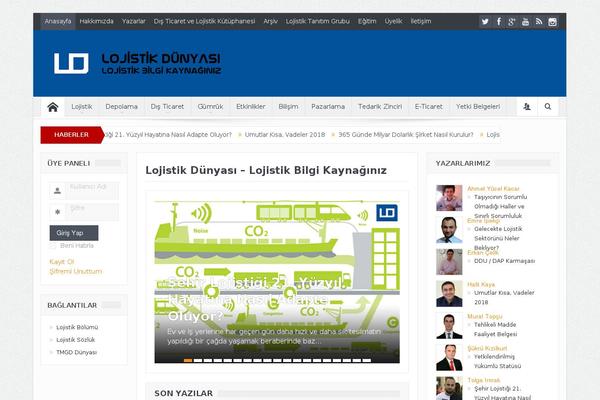Click the home icon in navigation bar
600x400 pixels.
(53, 107)
